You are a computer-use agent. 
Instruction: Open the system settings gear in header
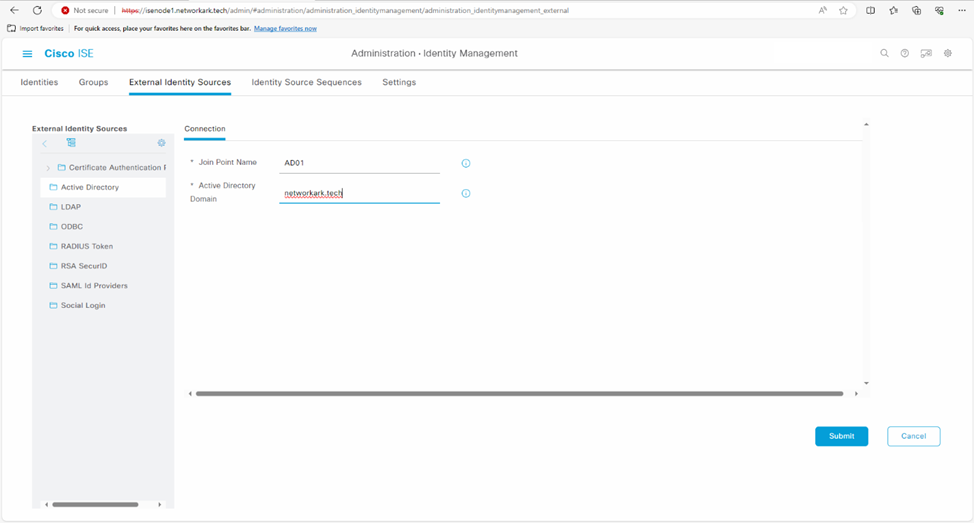tap(948, 54)
